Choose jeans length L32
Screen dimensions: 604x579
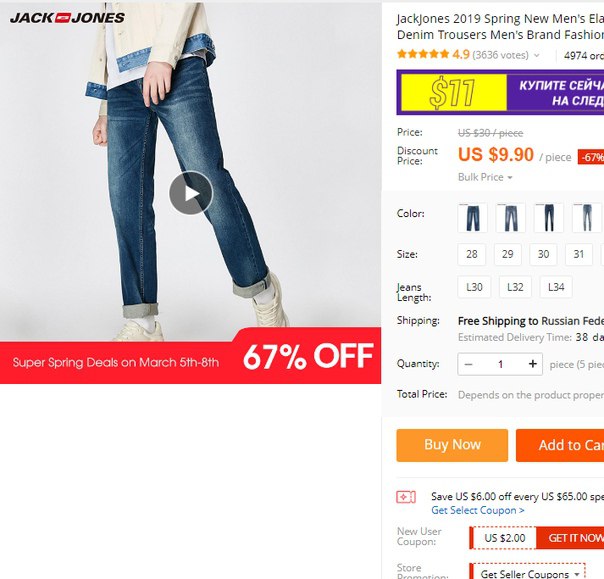(515, 287)
